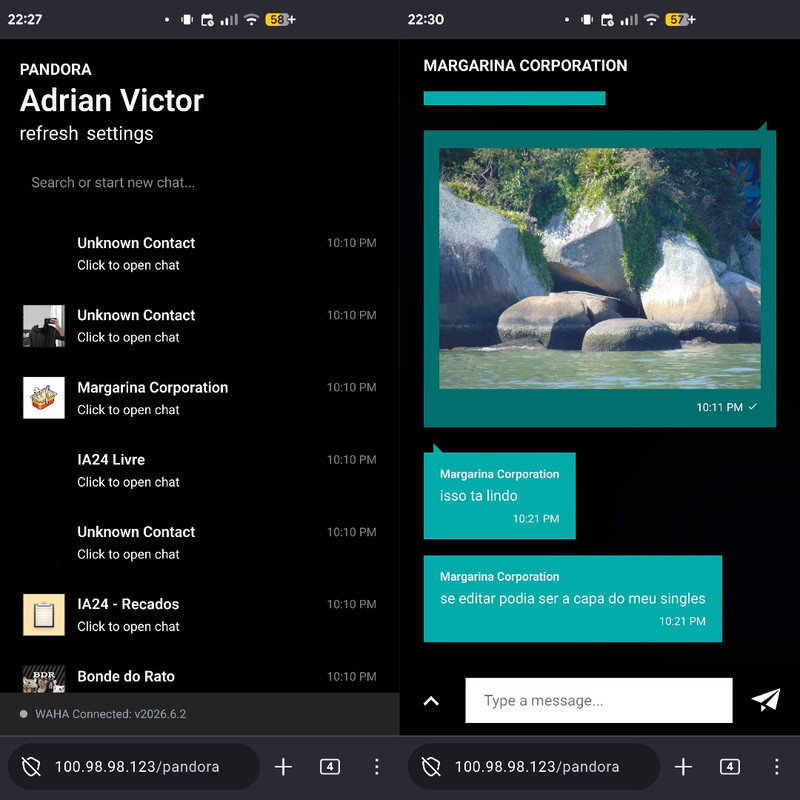
Task: Open new tab with left plus icon
Action: (283, 766)
